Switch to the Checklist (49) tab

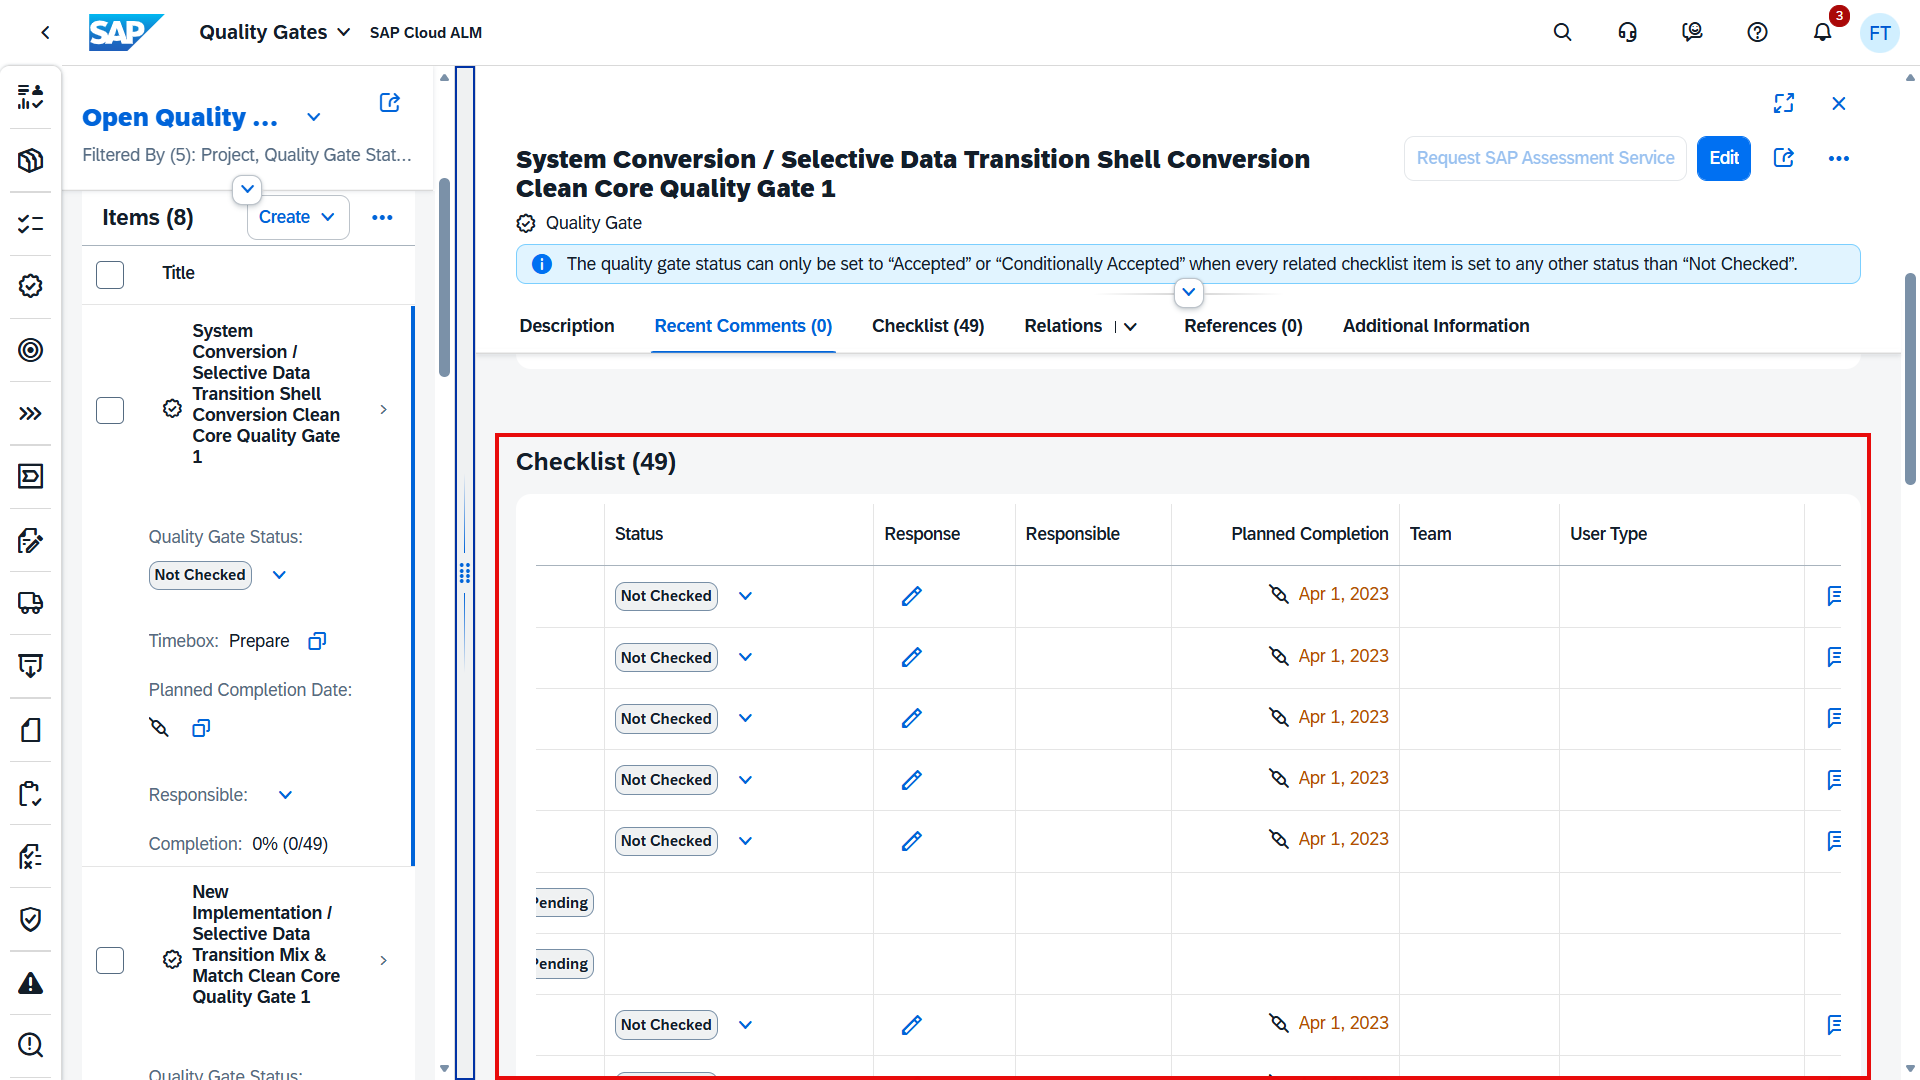tap(927, 326)
